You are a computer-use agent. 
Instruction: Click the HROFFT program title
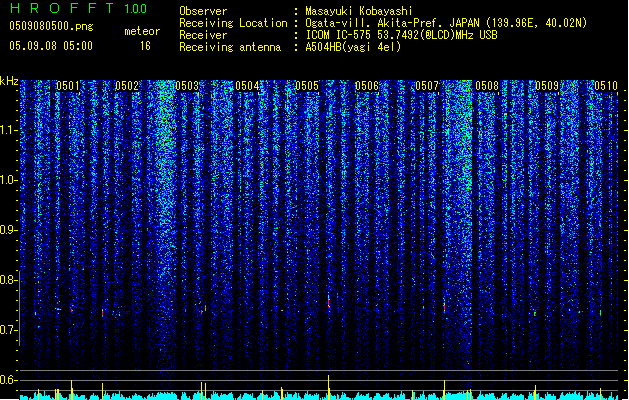(63, 8)
